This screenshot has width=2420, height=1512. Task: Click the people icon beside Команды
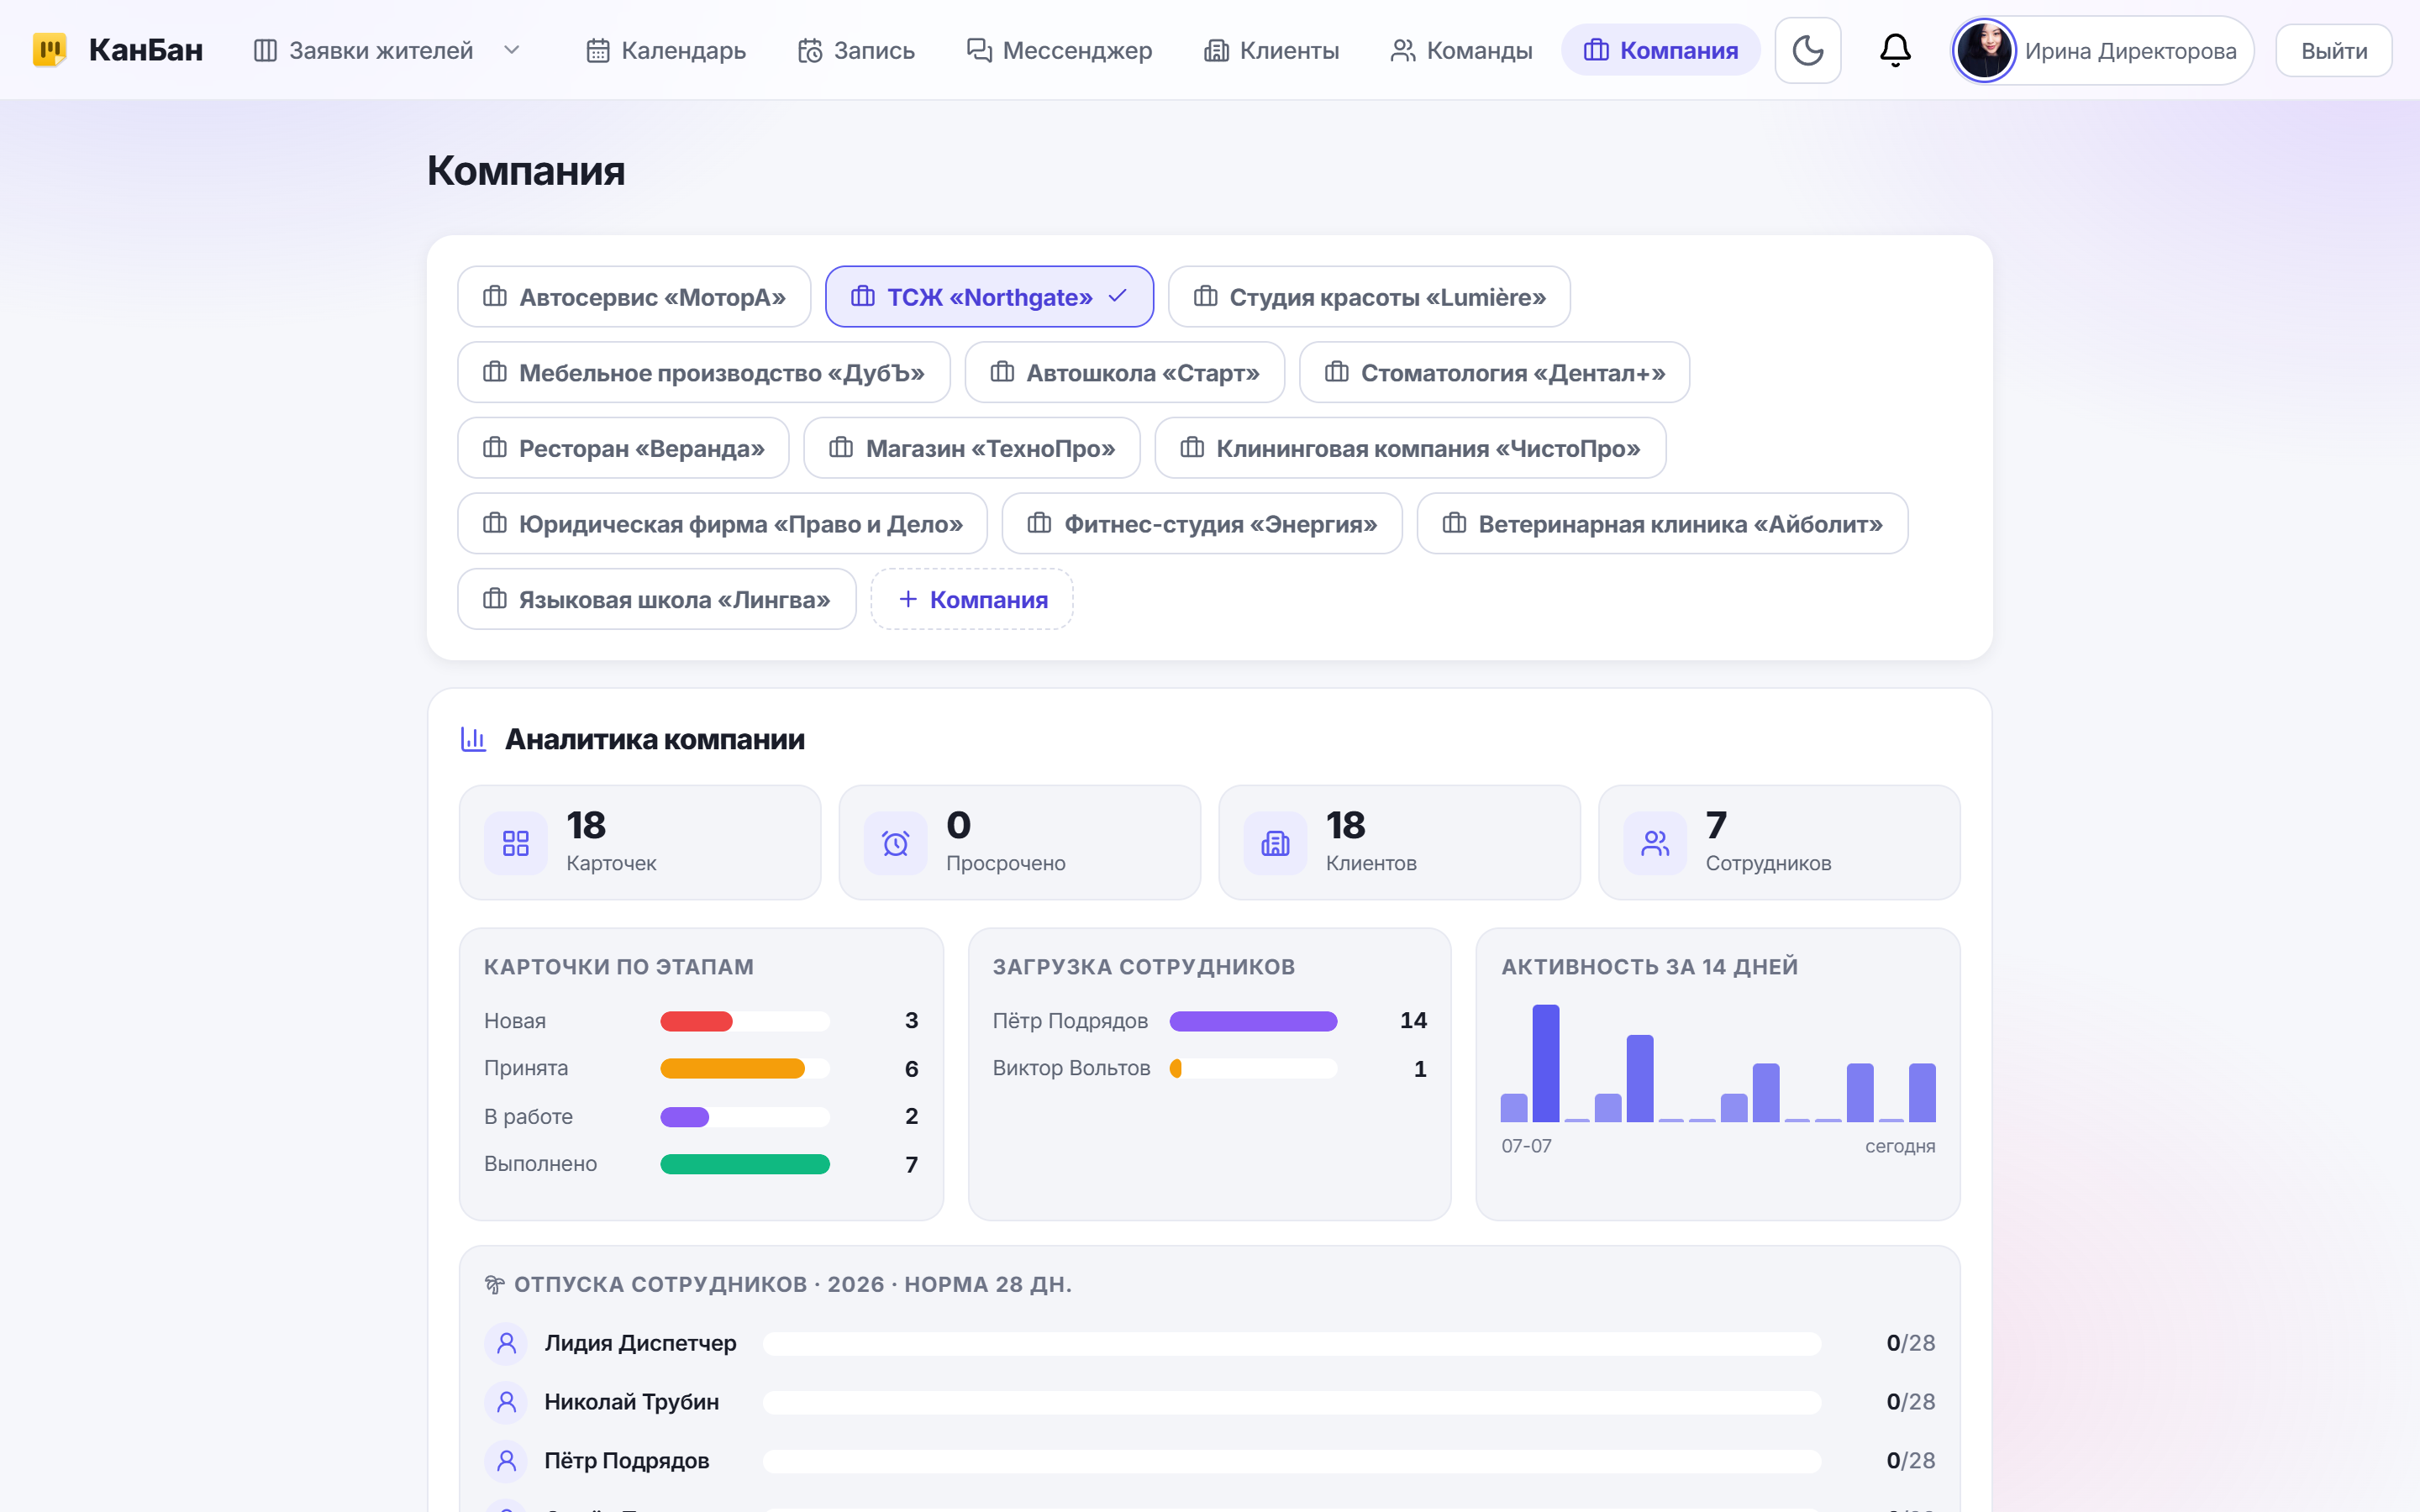click(x=1403, y=50)
